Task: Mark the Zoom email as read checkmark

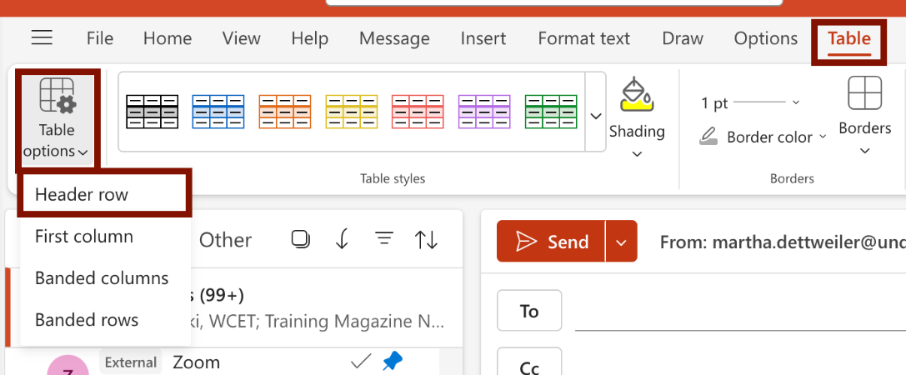Action: [361, 362]
